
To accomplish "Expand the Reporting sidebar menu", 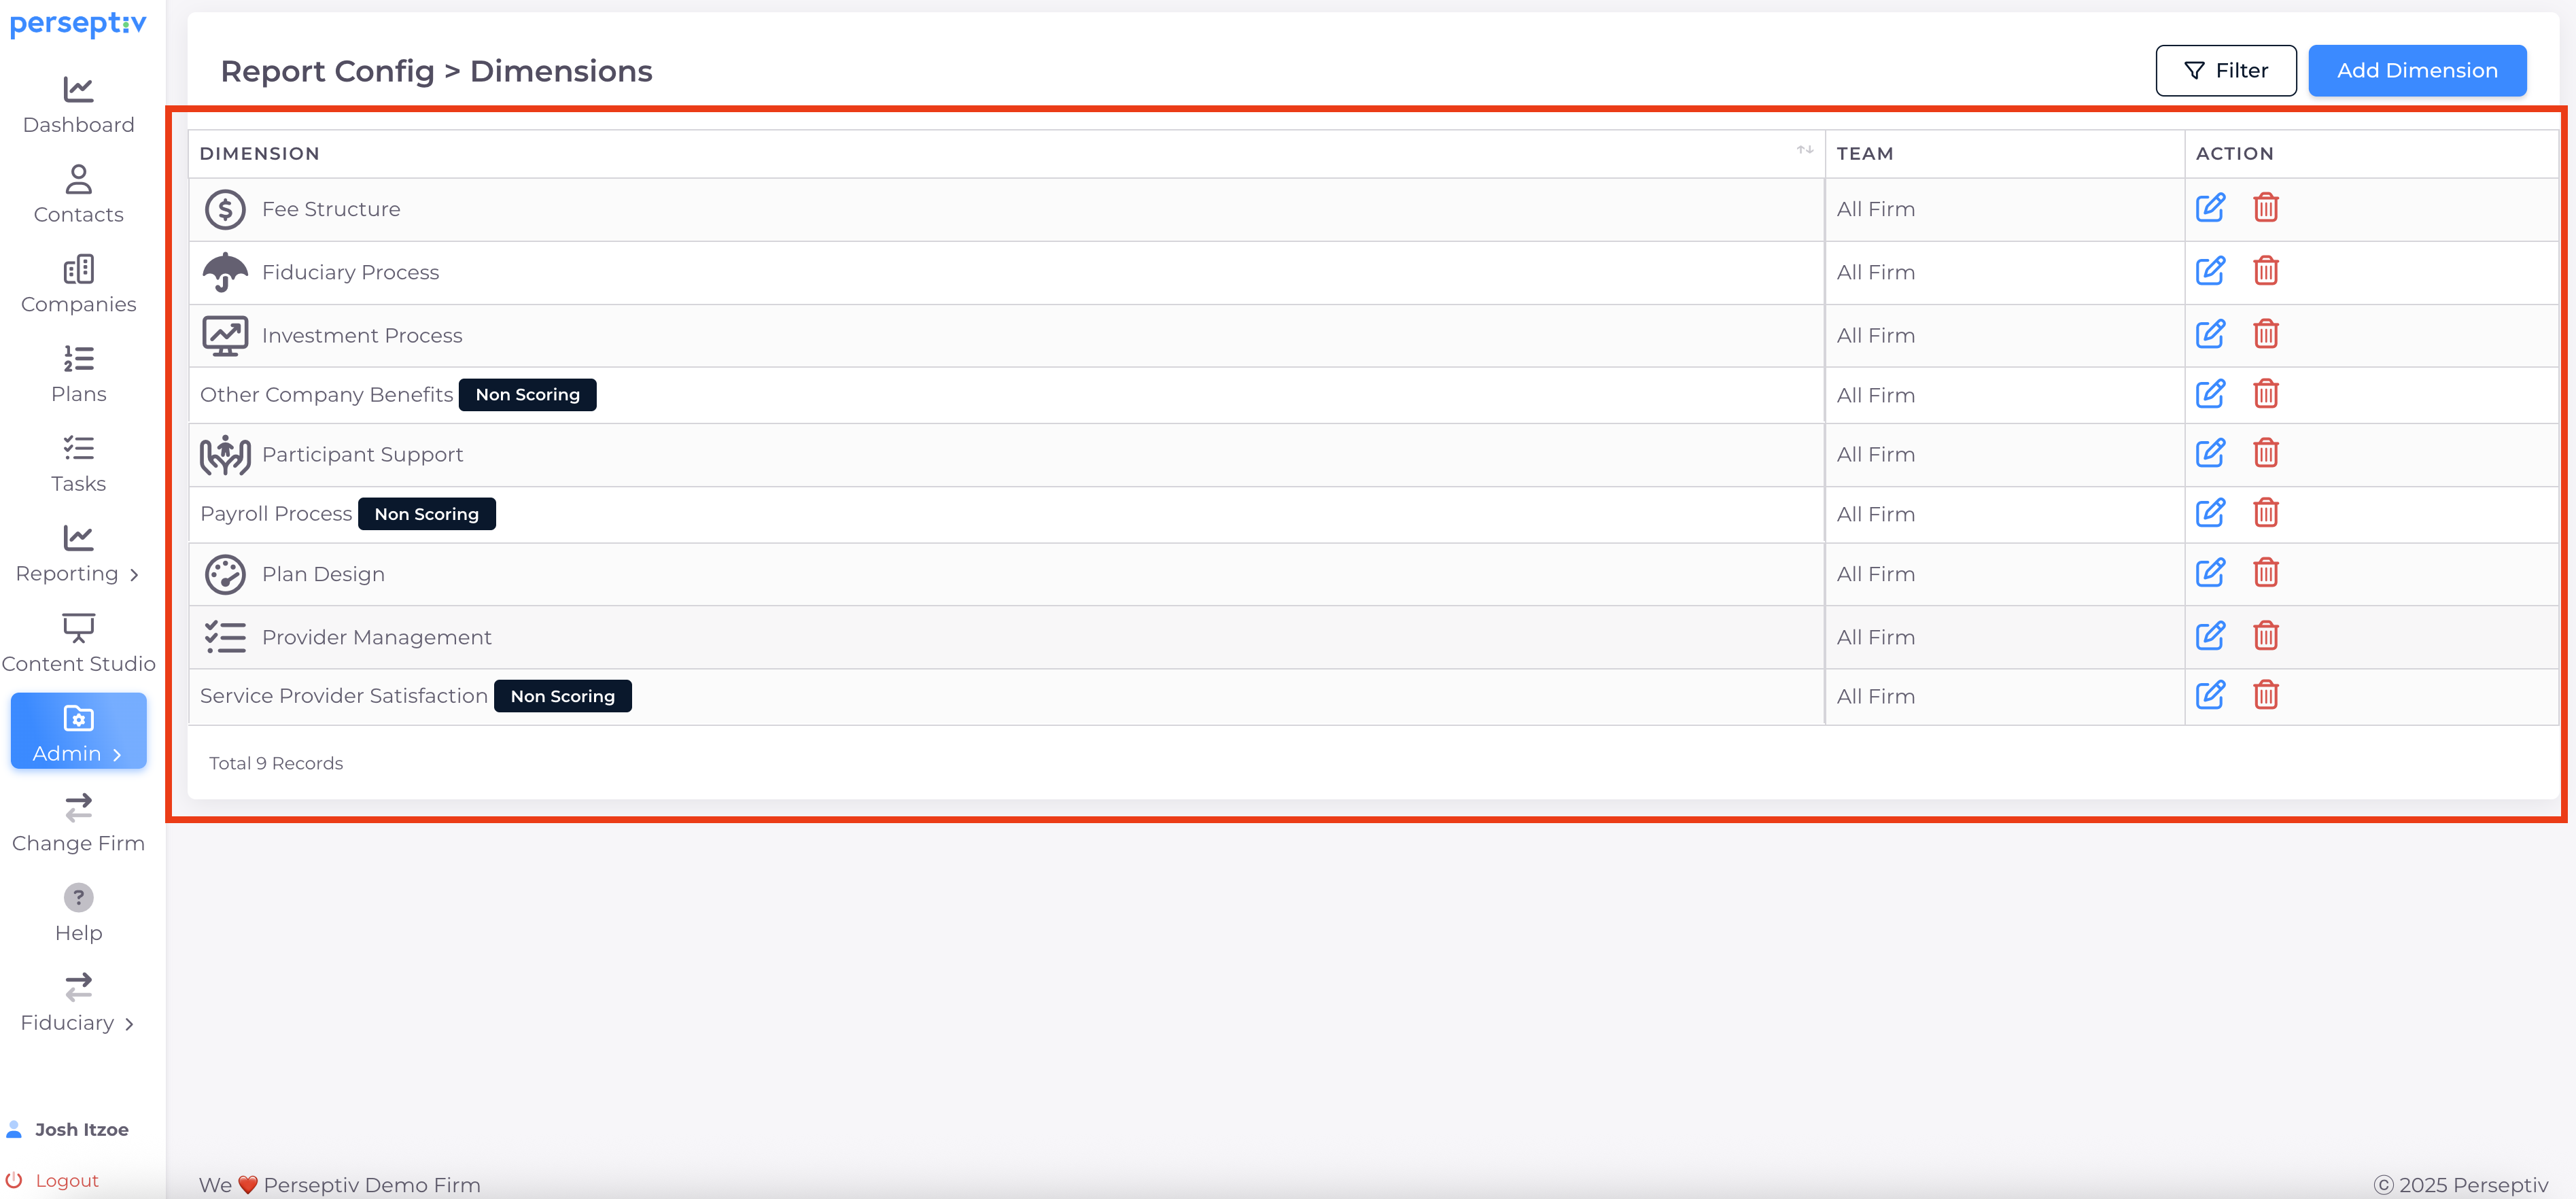I will click(78, 554).
